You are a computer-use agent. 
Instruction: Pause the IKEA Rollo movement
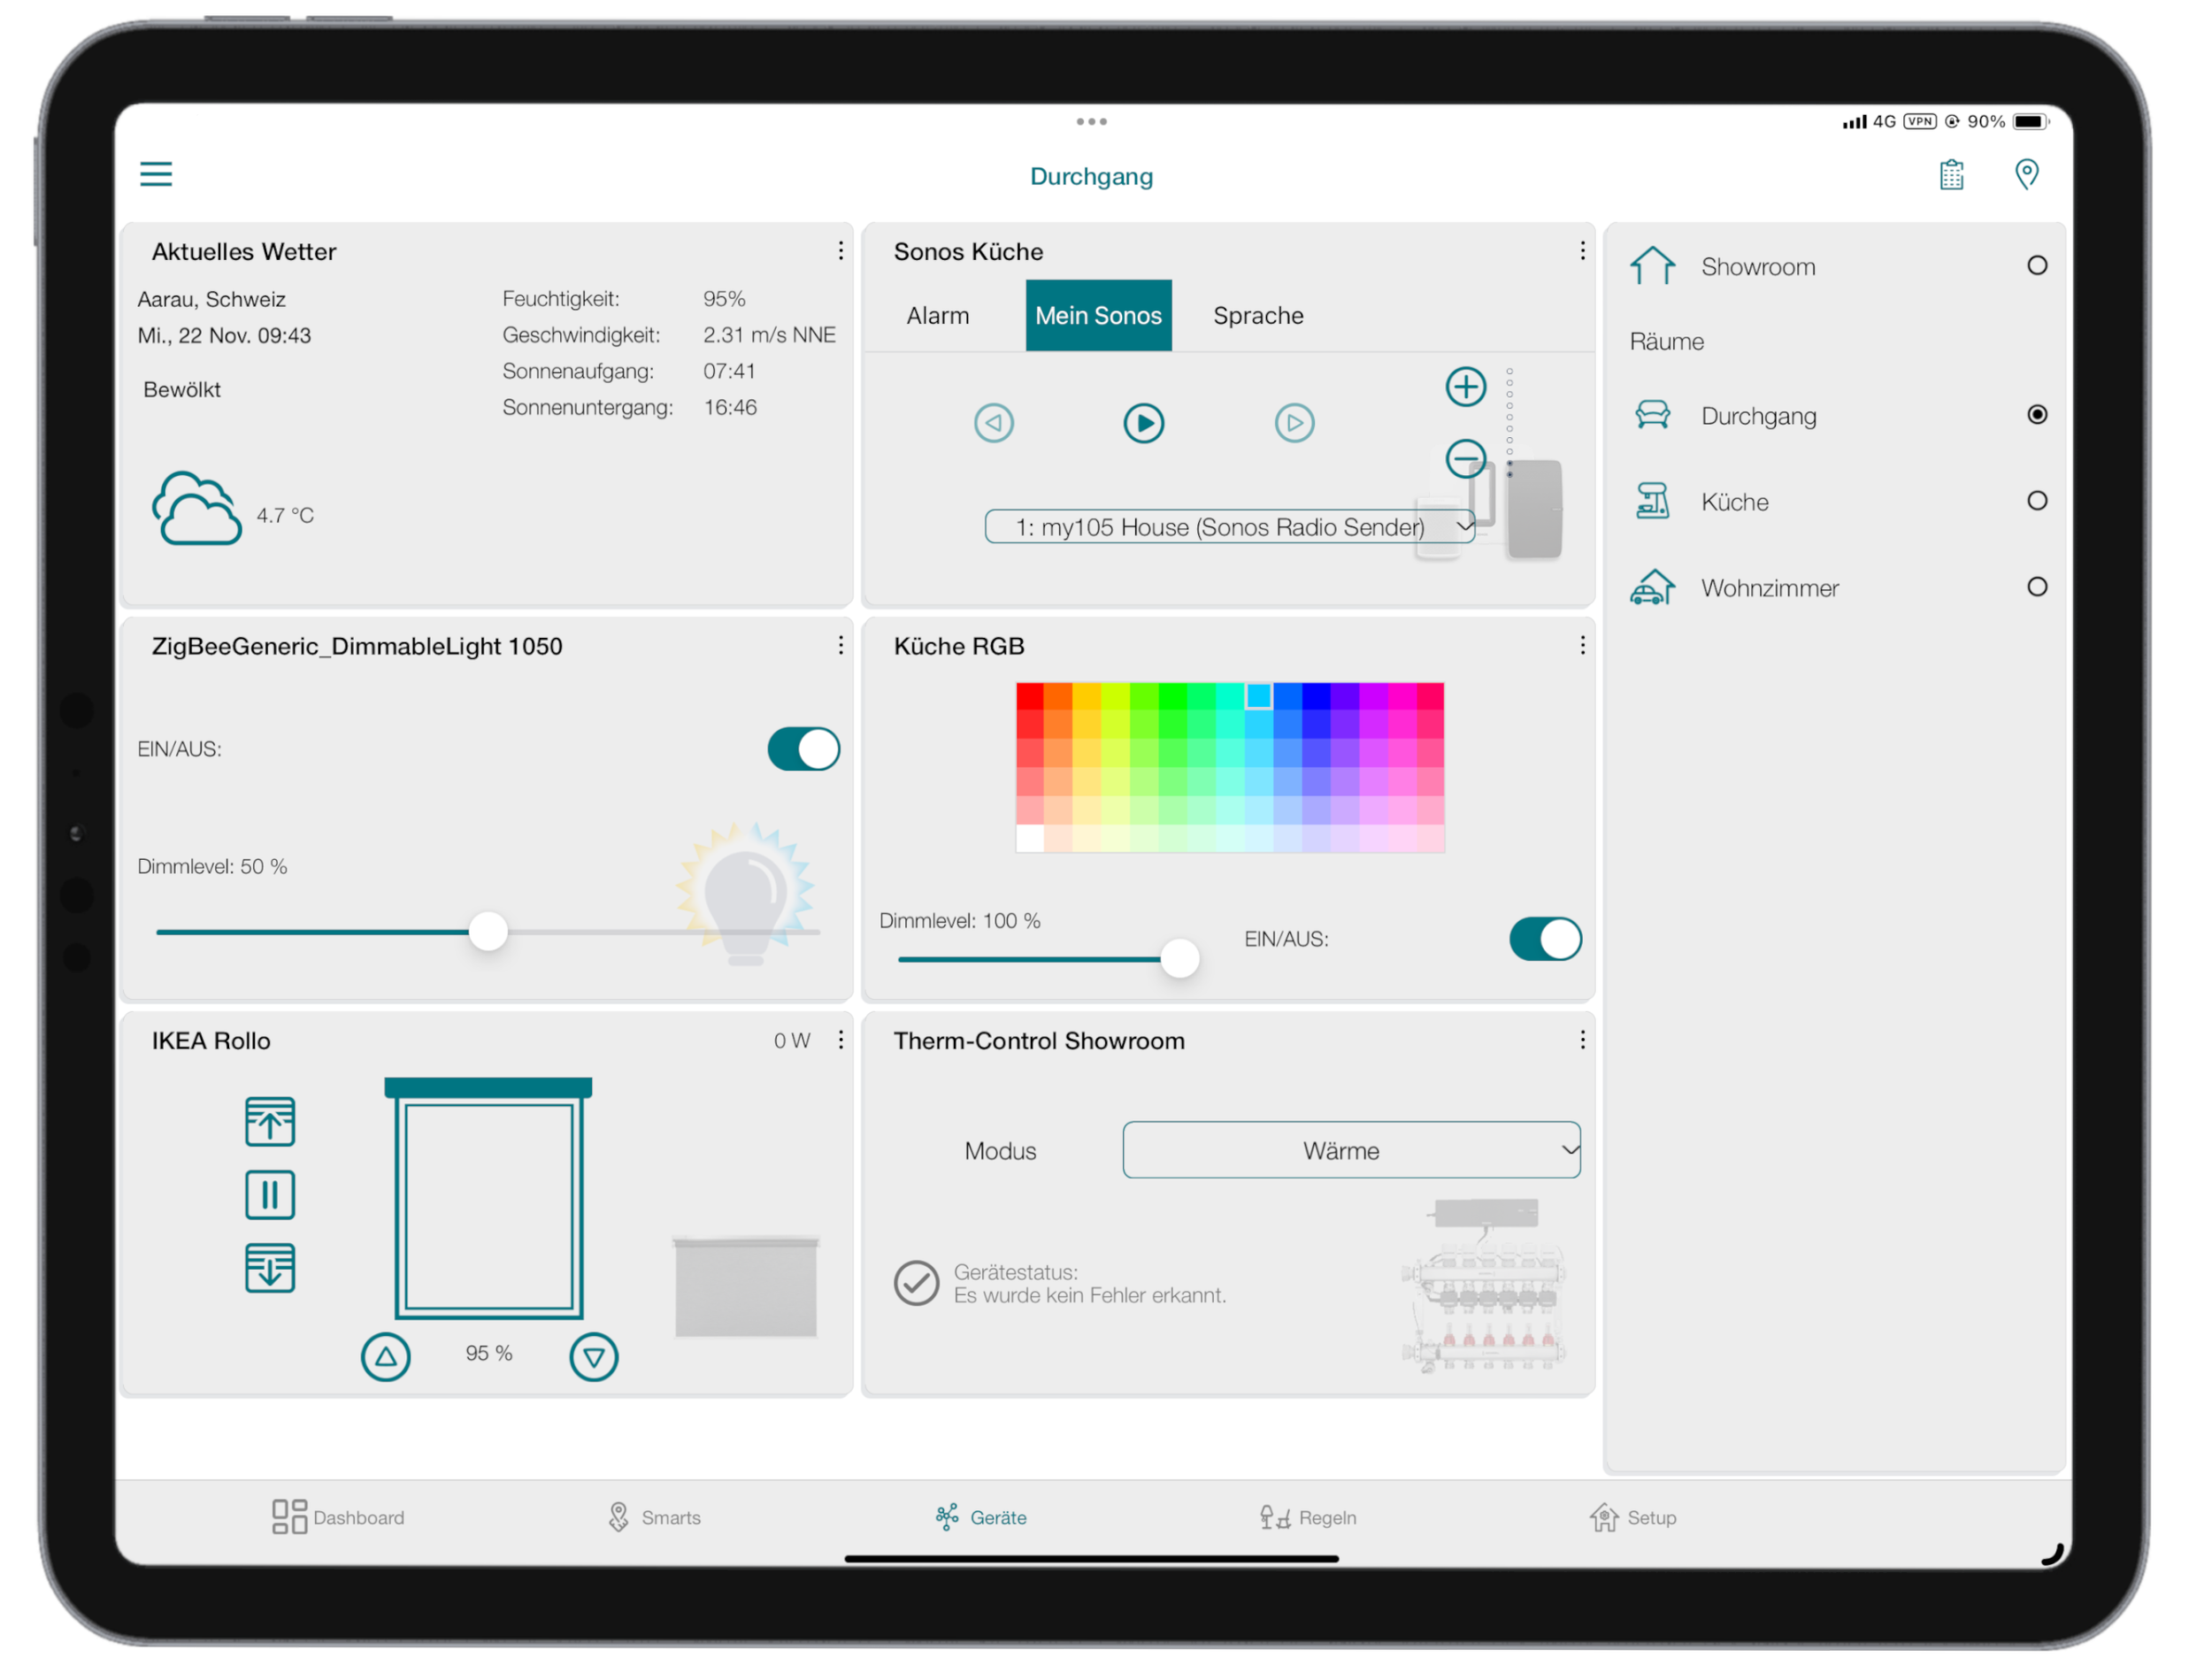click(270, 1195)
